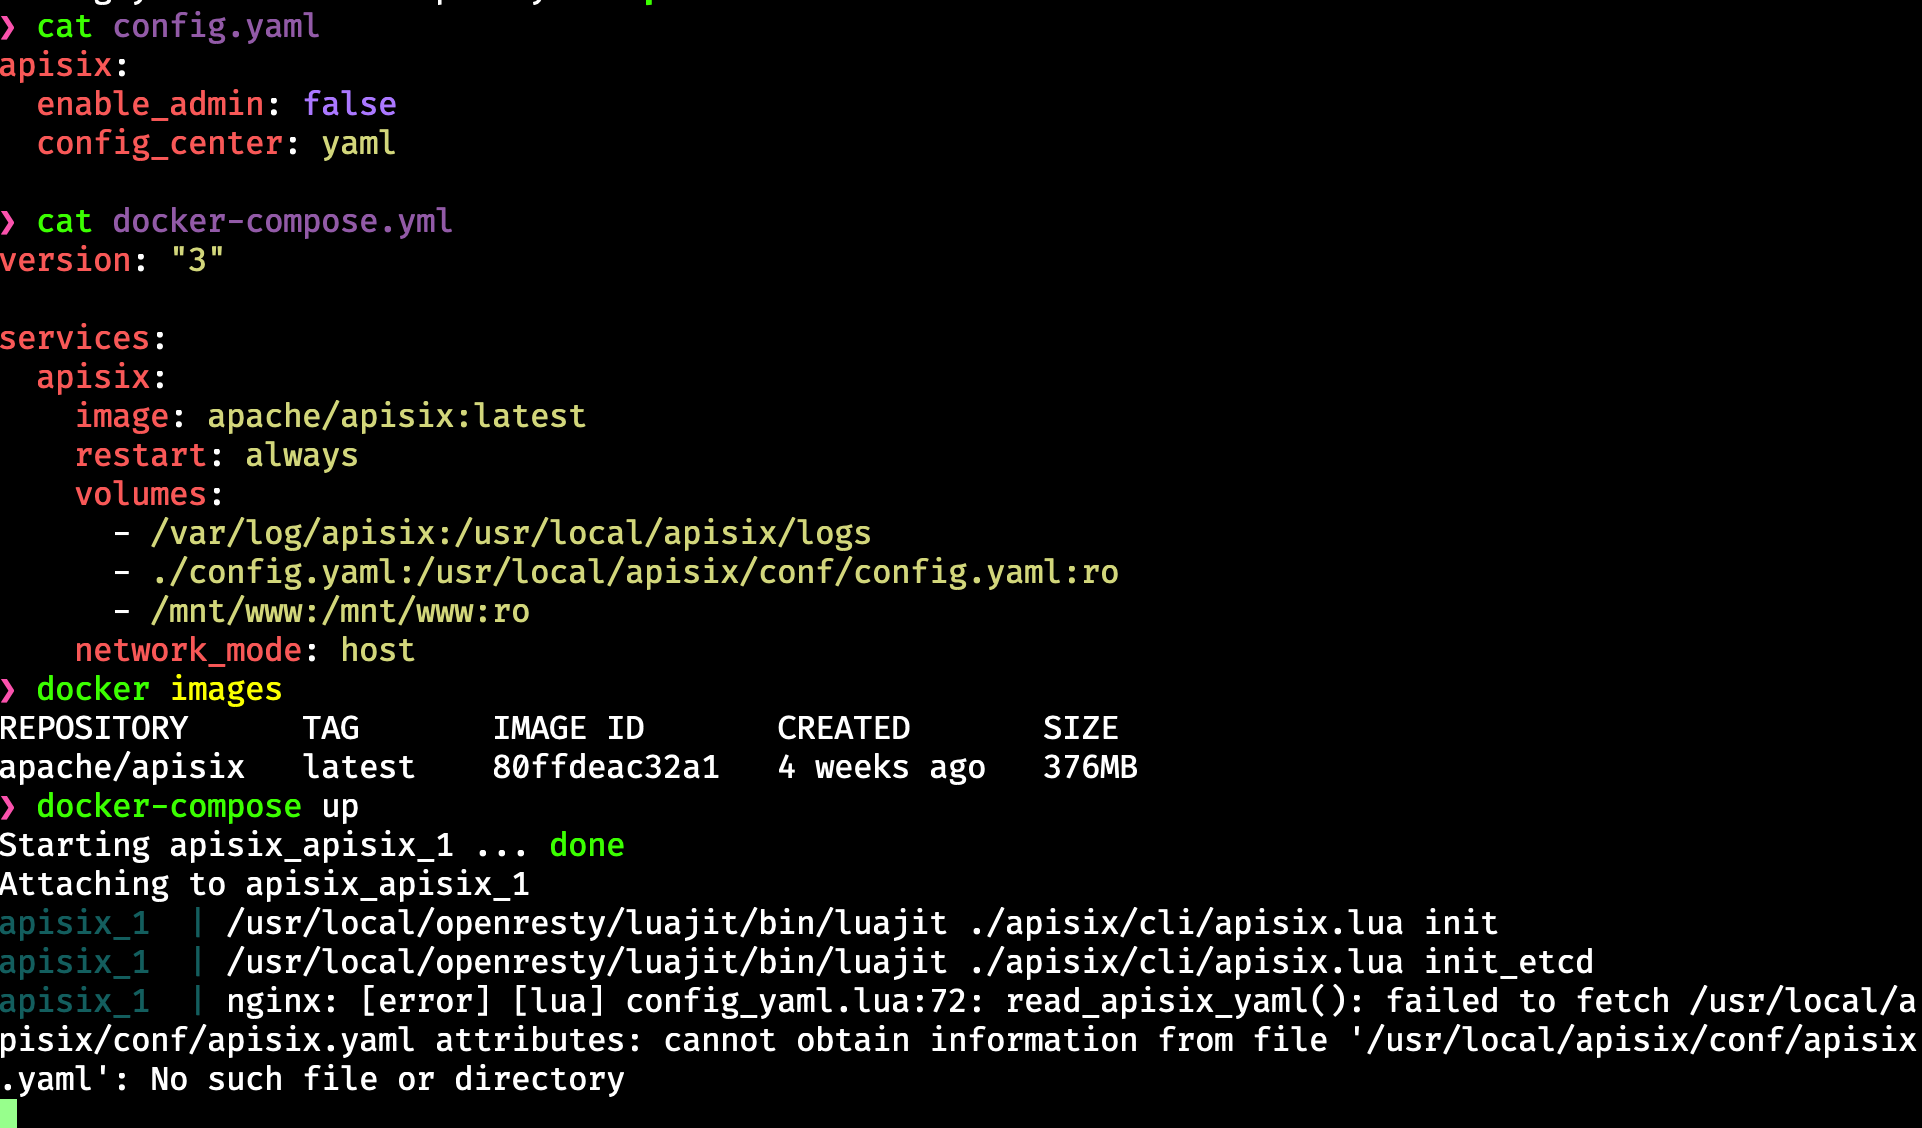Click the 'network_mode' key

tap(188, 650)
